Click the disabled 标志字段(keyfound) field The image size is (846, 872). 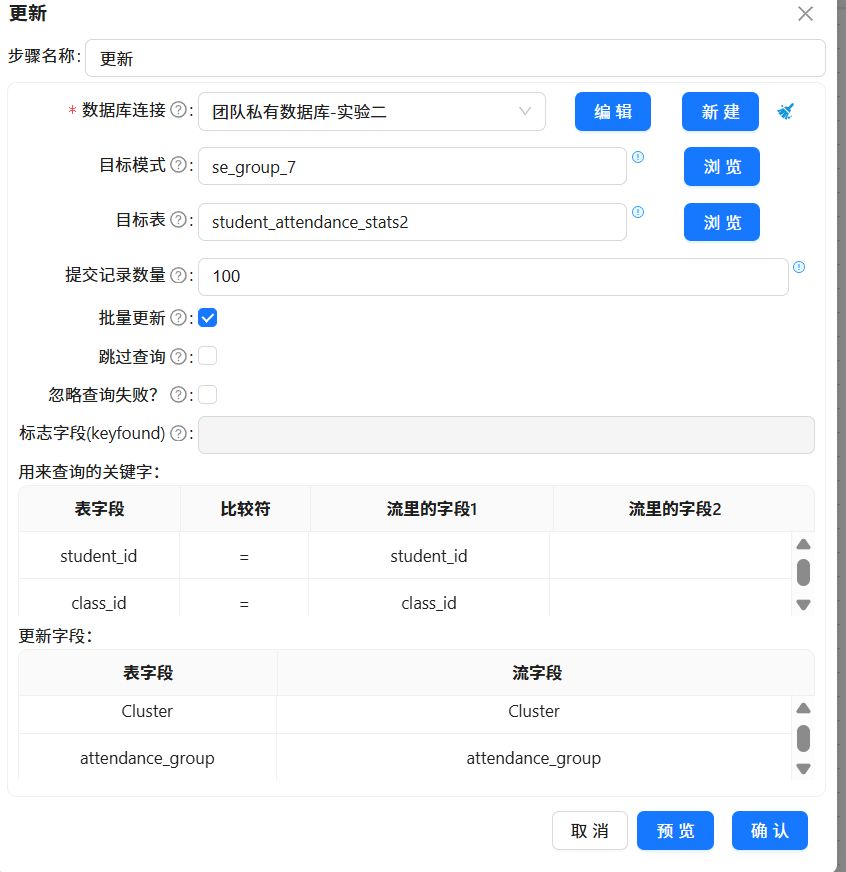pos(506,435)
